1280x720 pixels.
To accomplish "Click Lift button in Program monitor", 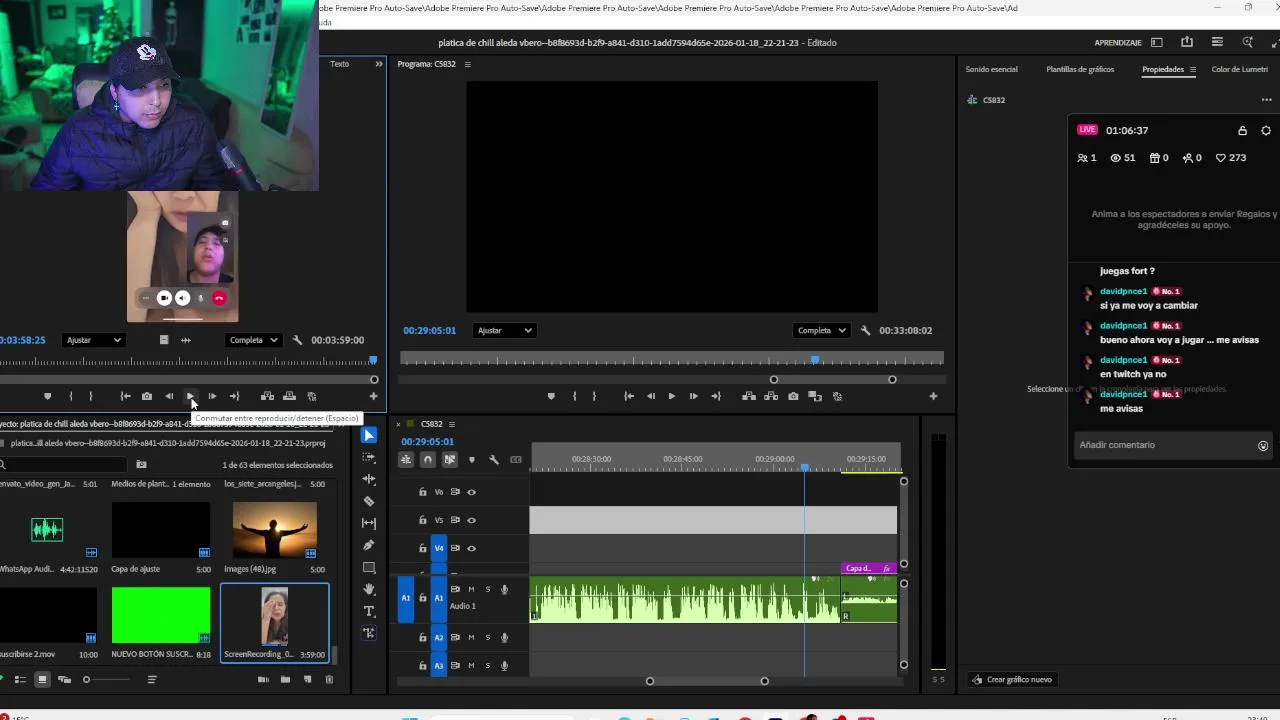I will [x=749, y=396].
